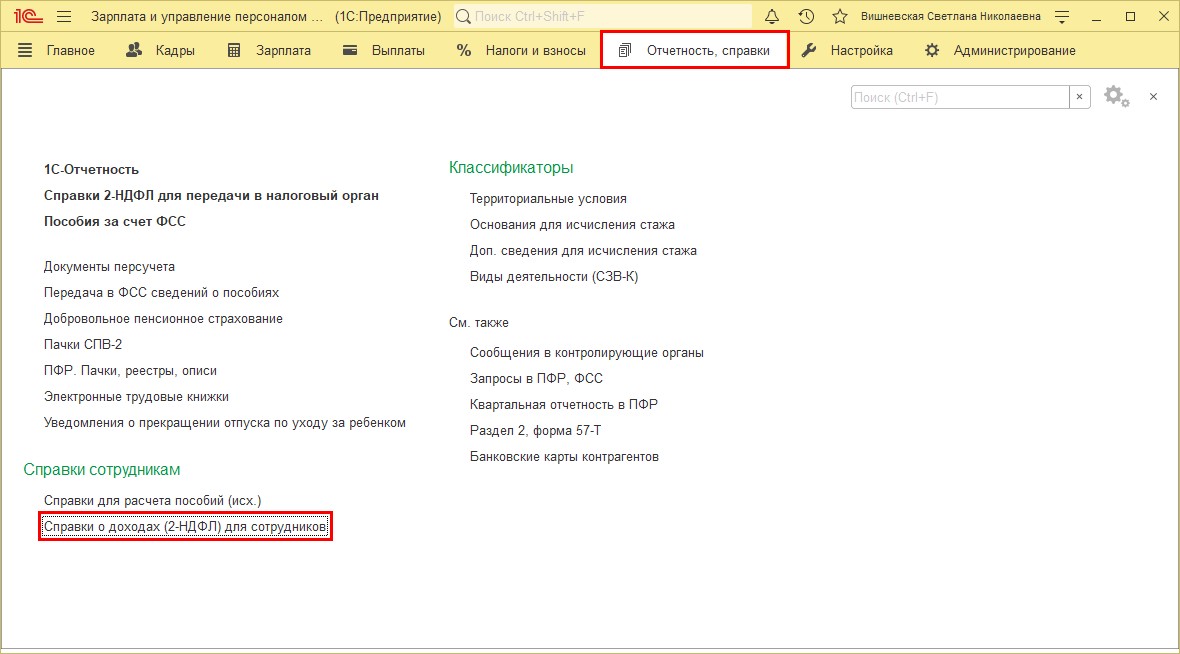Close the section menu panel

click(x=1153, y=96)
